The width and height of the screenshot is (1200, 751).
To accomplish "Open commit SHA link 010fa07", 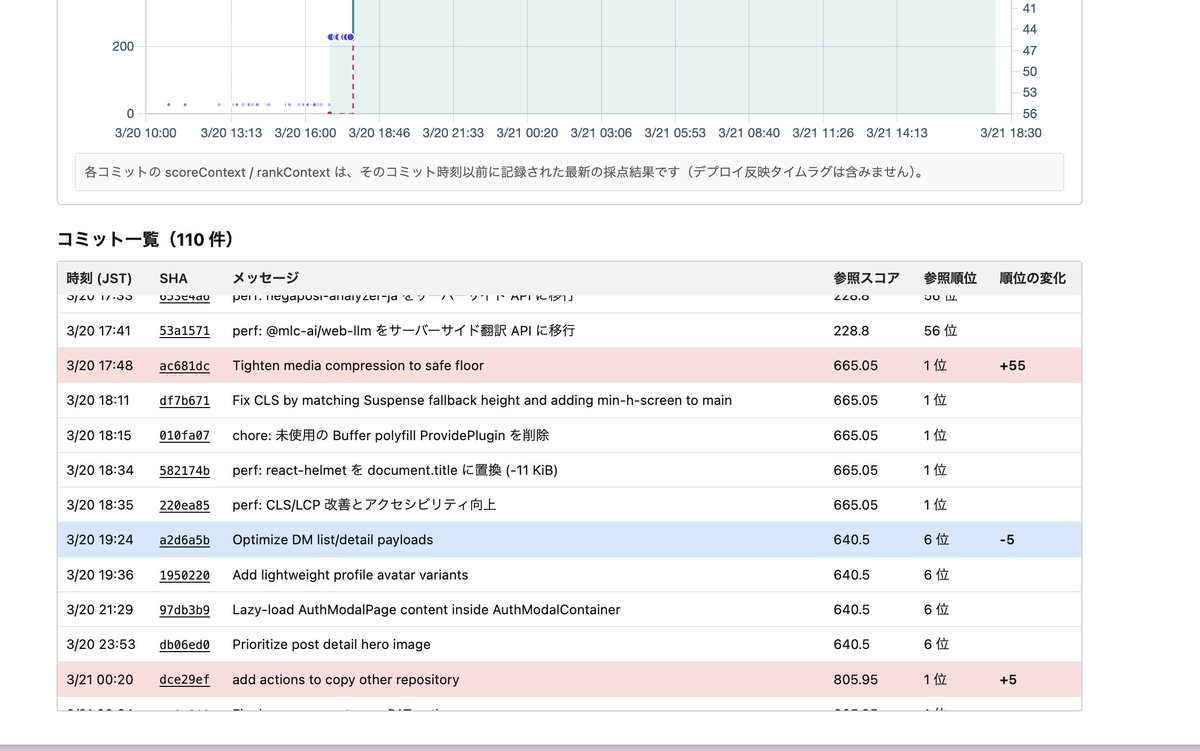I will point(184,436).
